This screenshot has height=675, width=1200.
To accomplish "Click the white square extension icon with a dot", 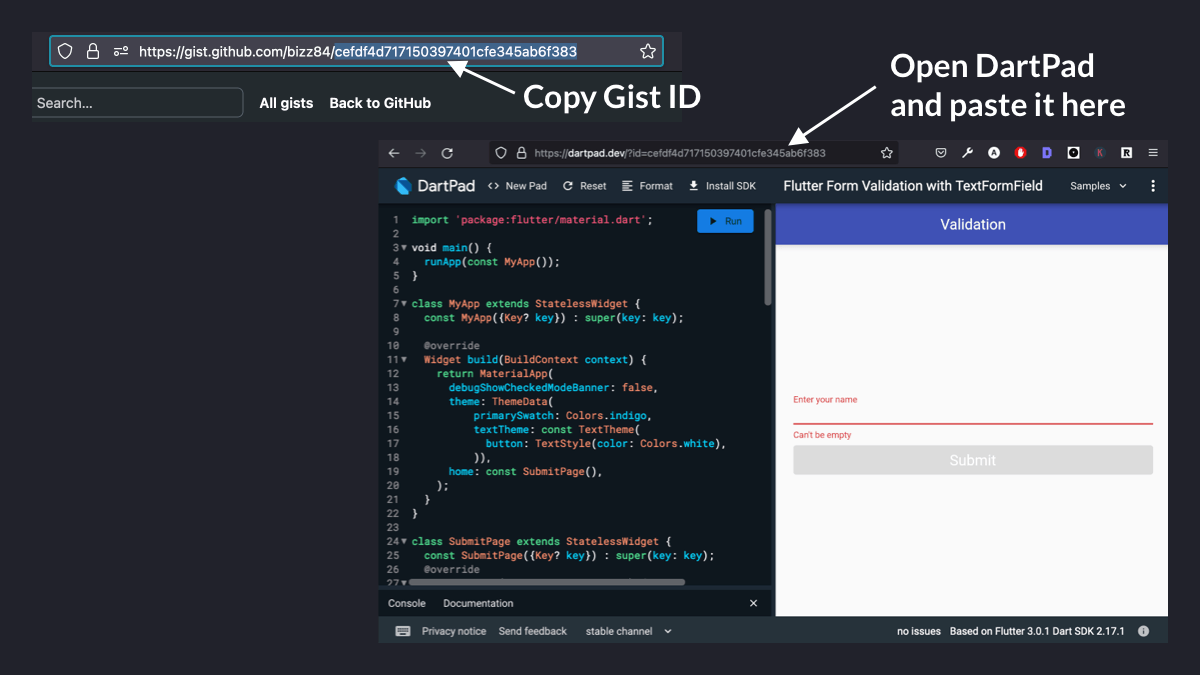I will point(1073,153).
